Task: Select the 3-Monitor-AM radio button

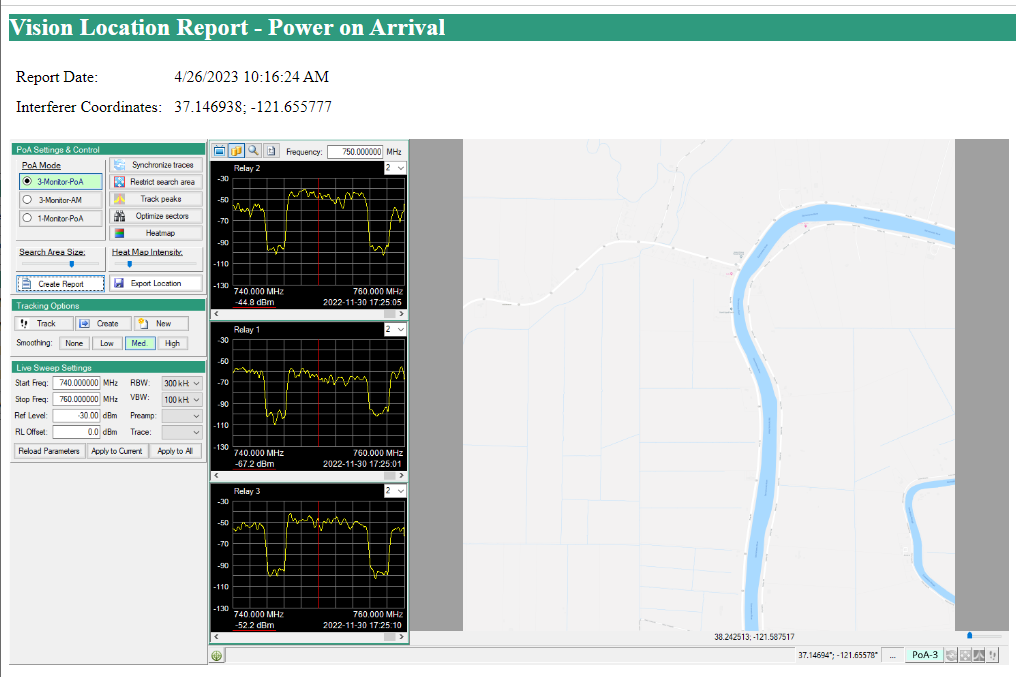Action: pos(28,199)
